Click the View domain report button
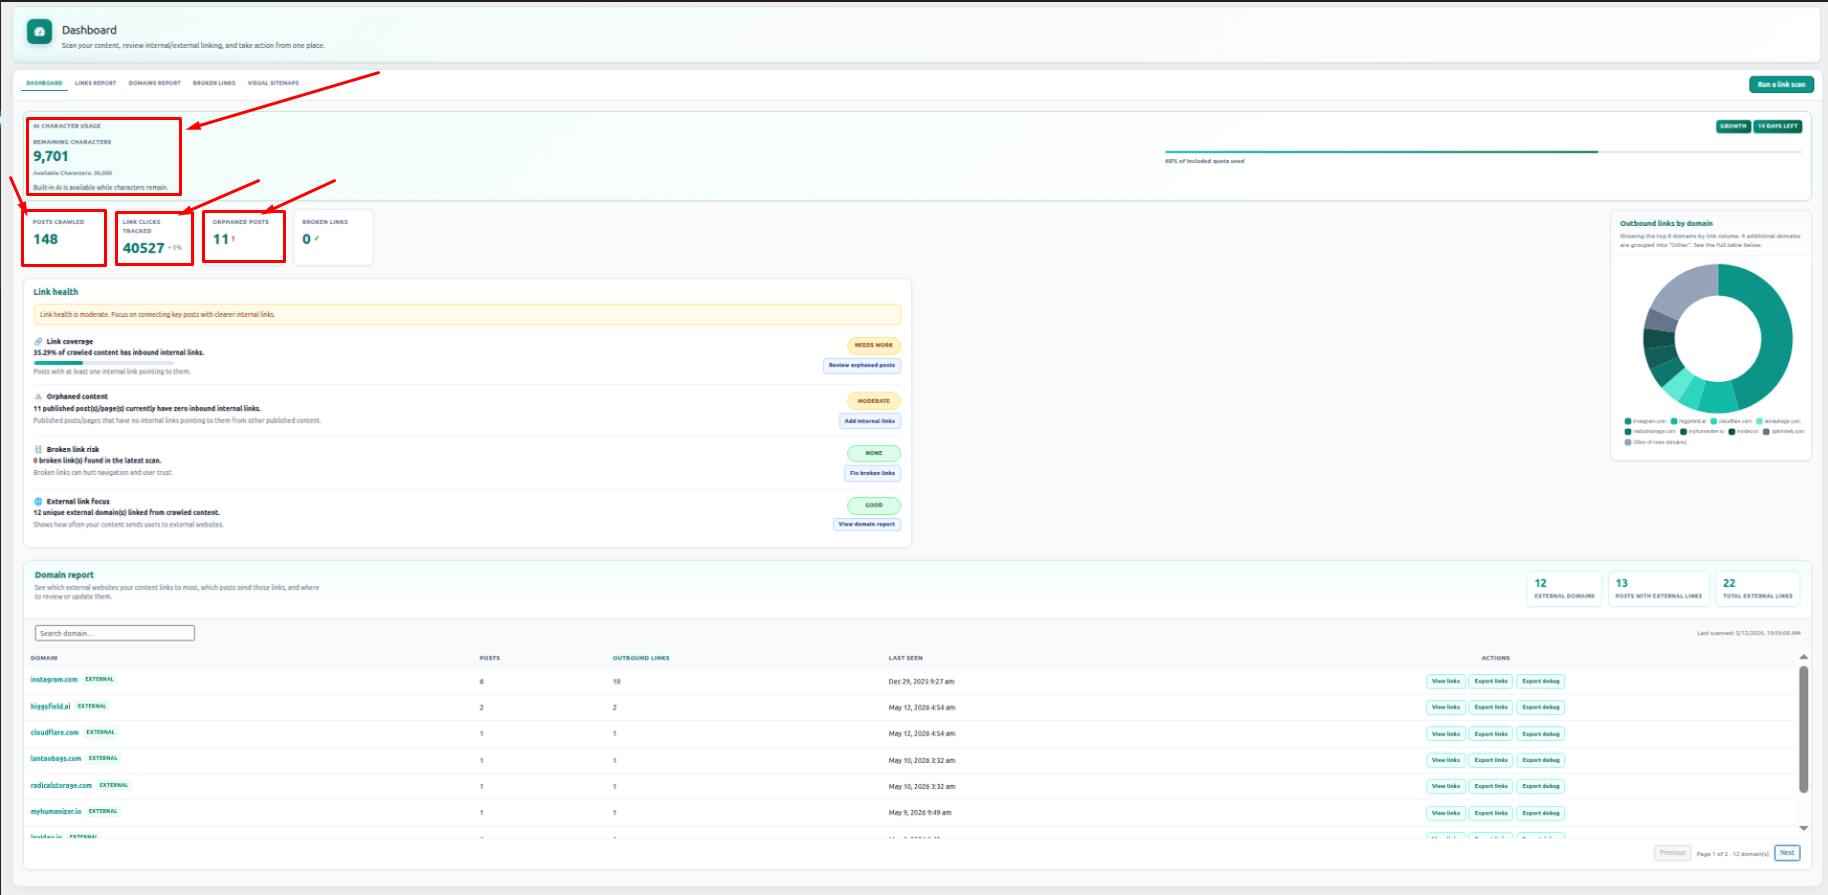Viewport: 1828px width, 895px height. tap(867, 524)
